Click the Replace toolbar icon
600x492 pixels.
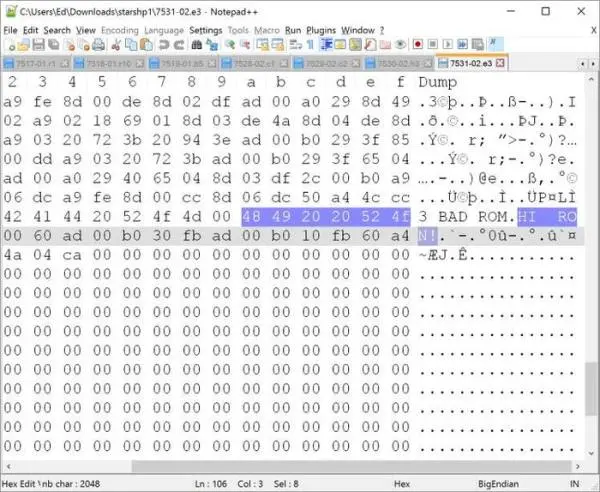(x=212, y=45)
